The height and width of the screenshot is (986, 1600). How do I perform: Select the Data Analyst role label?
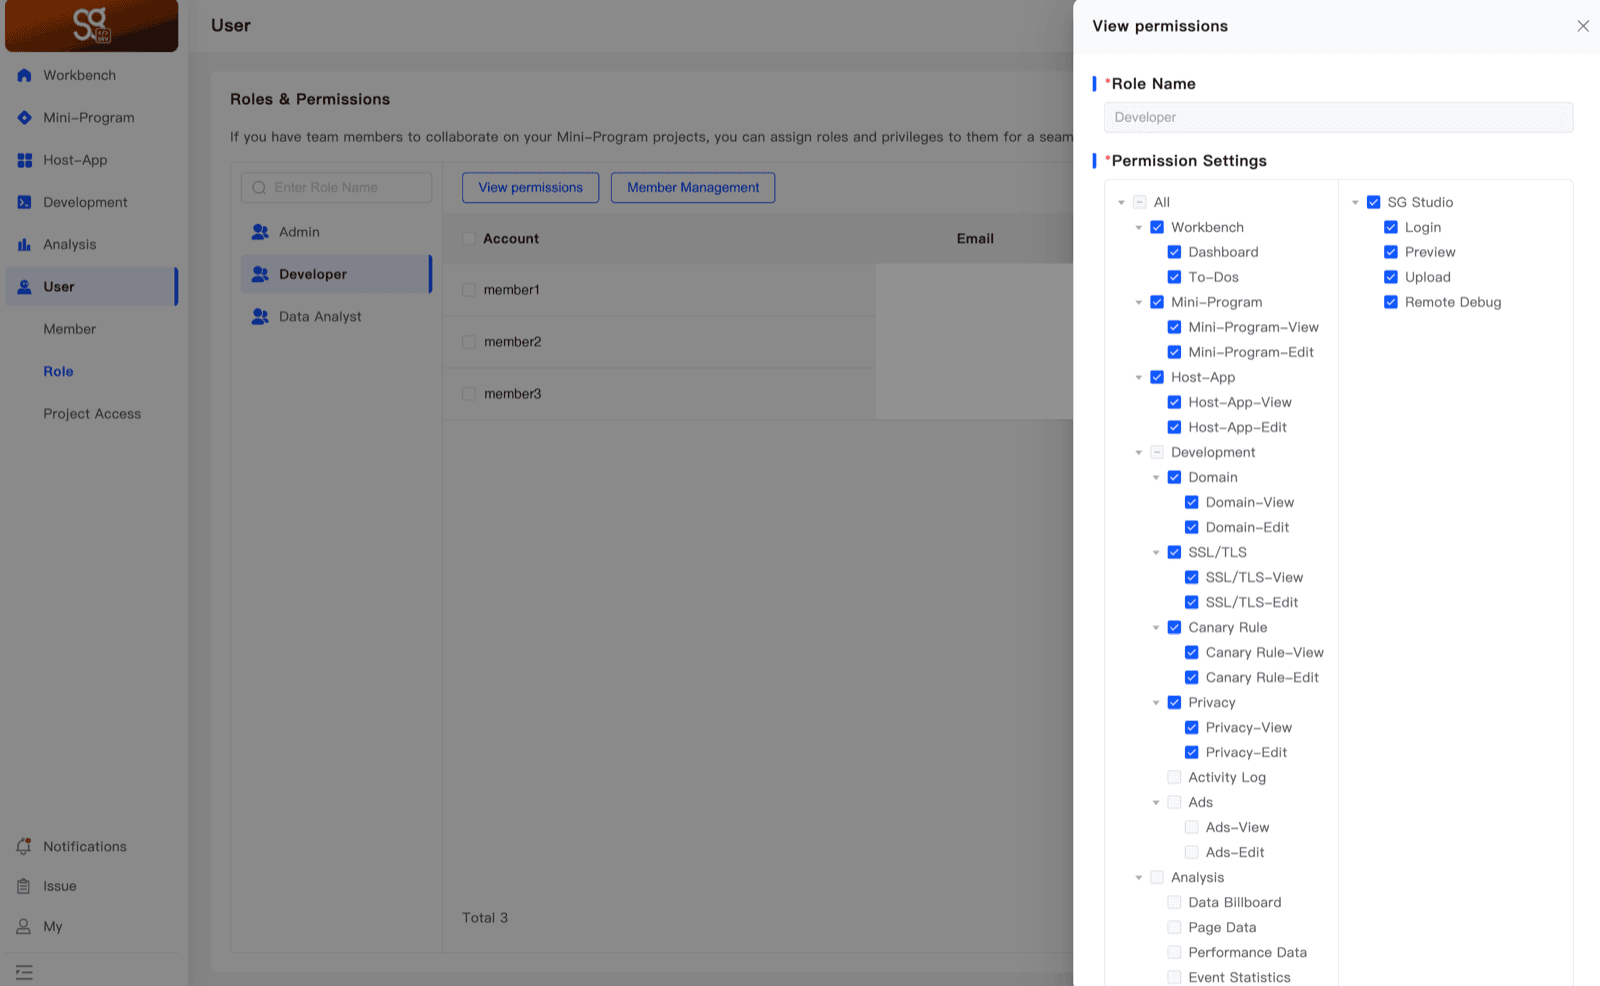[320, 316]
